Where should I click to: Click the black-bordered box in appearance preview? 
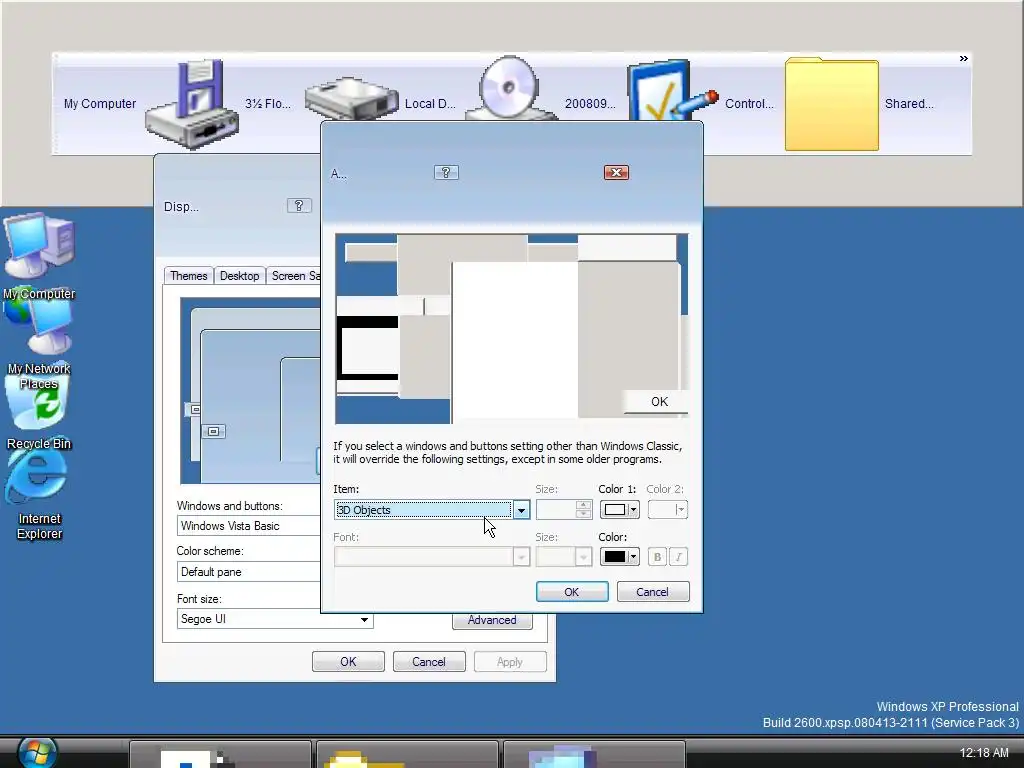point(367,347)
